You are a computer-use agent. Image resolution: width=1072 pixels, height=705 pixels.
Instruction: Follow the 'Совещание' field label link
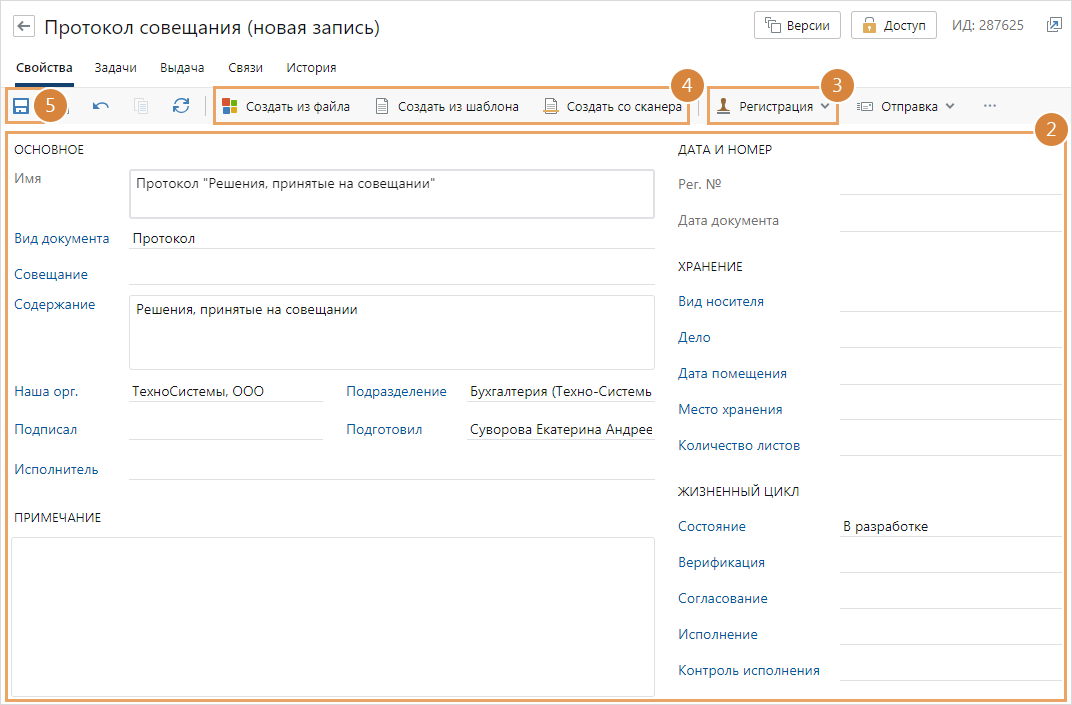[x=51, y=274]
